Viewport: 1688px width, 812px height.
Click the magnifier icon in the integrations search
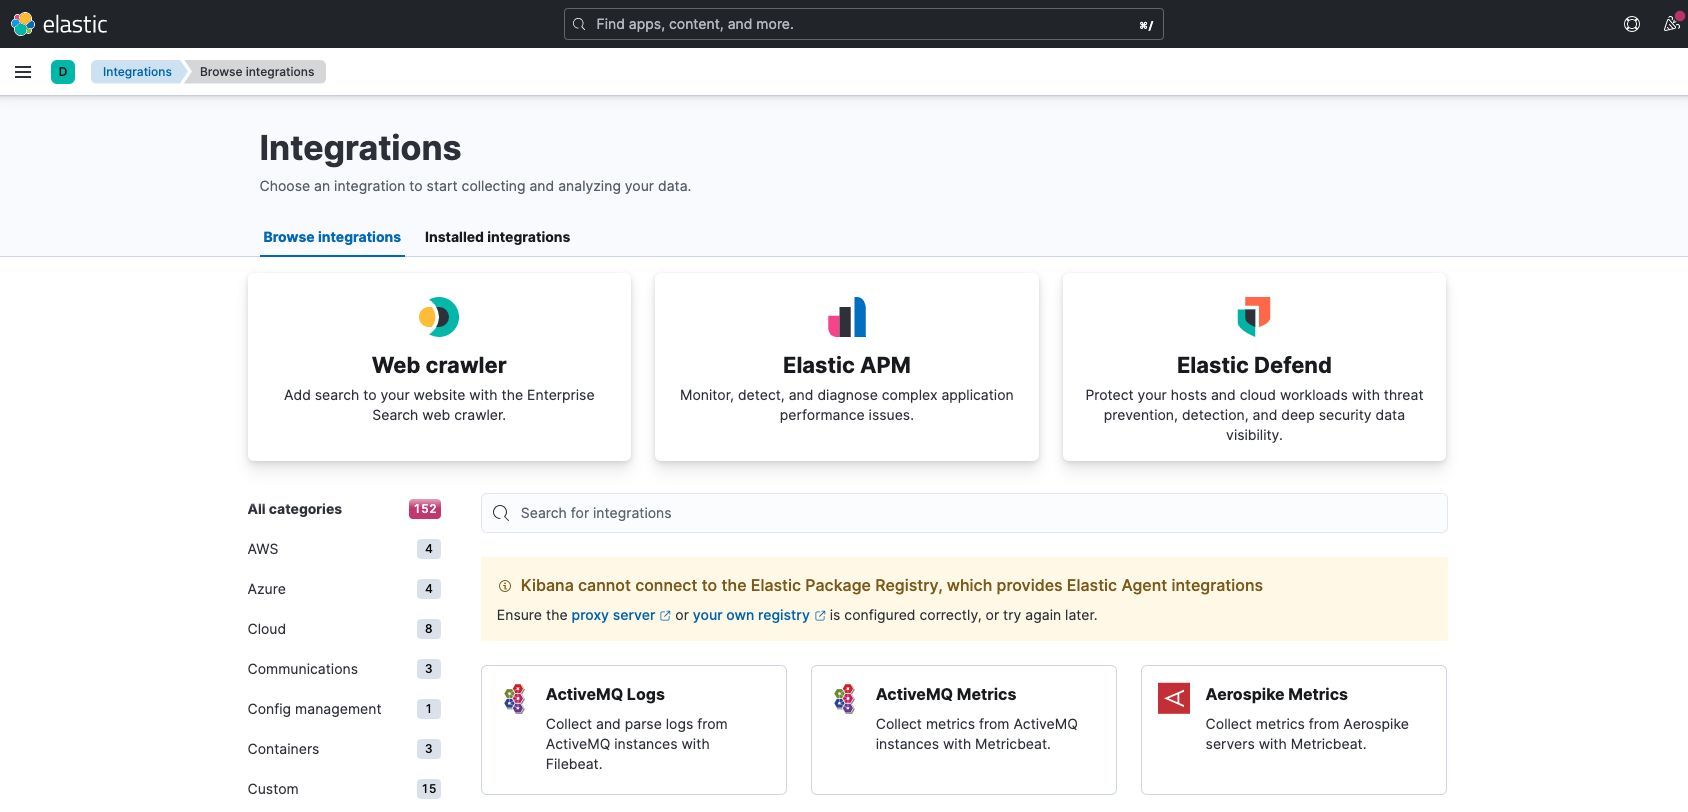coord(501,513)
